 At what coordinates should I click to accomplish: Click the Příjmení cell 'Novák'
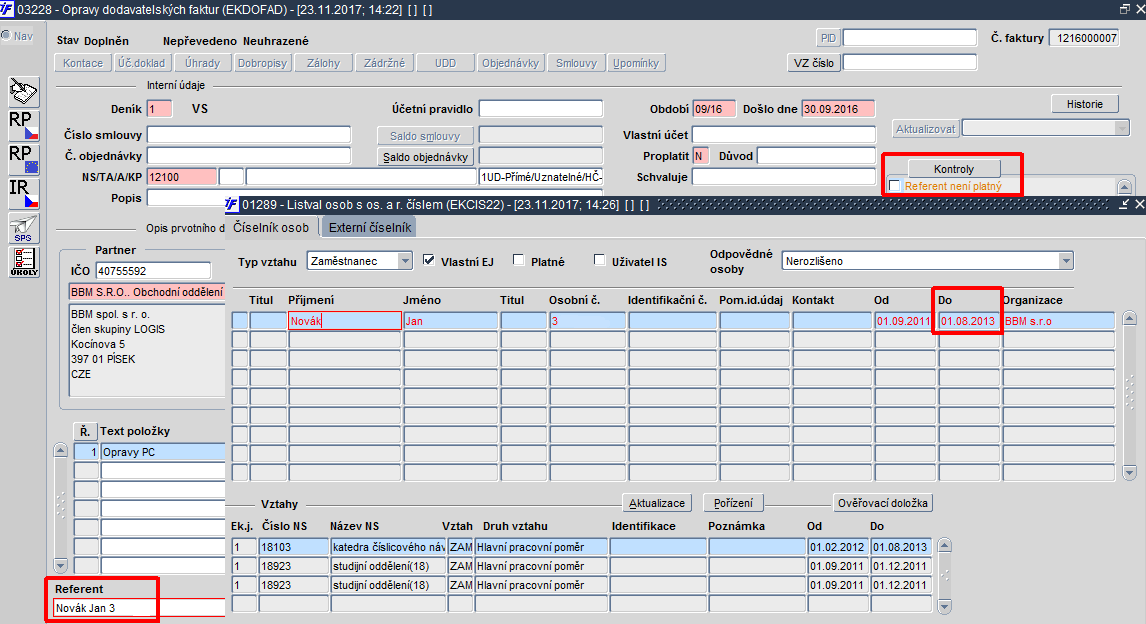click(x=344, y=321)
